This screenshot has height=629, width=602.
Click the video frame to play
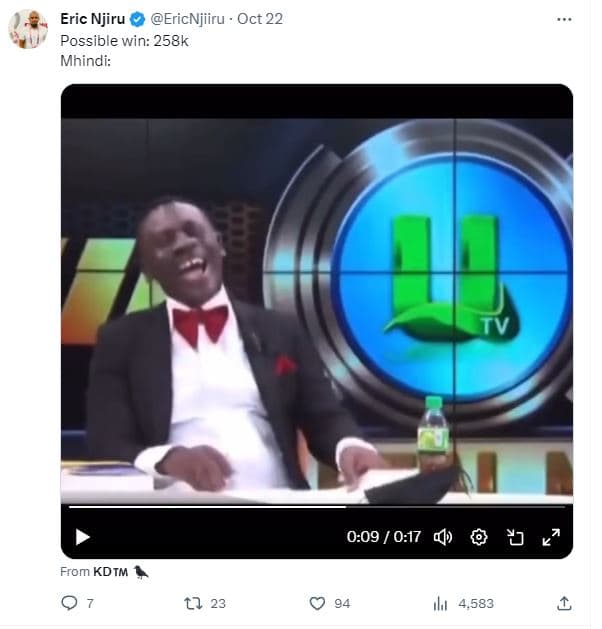pyautogui.click(x=316, y=300)
